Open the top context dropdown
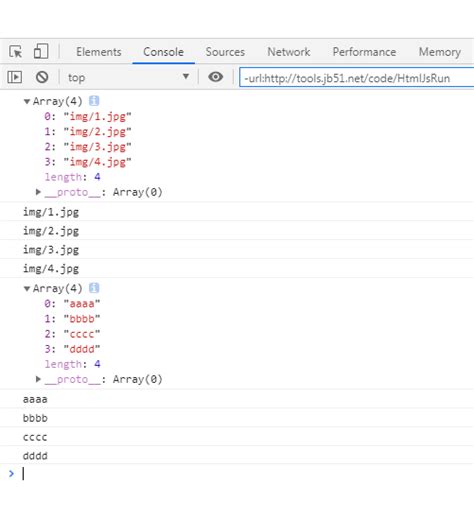The width and height of the screenshot is (474, 519). pyautogui.click(x=128, y=77)
